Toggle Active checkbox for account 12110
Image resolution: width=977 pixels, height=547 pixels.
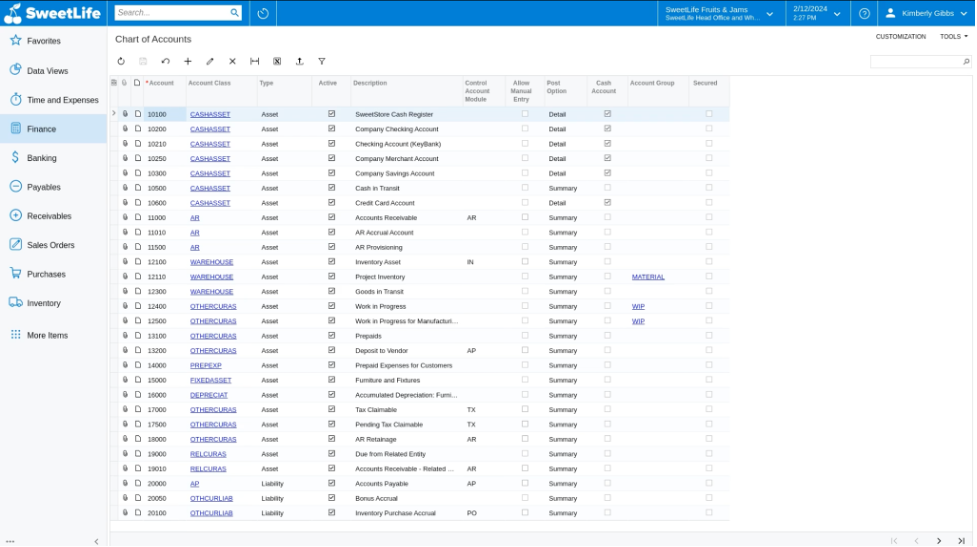(x=331, y=277)
